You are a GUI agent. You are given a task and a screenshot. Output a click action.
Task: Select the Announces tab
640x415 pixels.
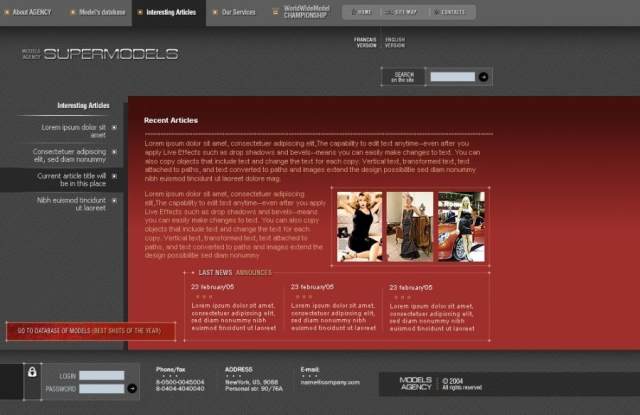click(253, 273)
